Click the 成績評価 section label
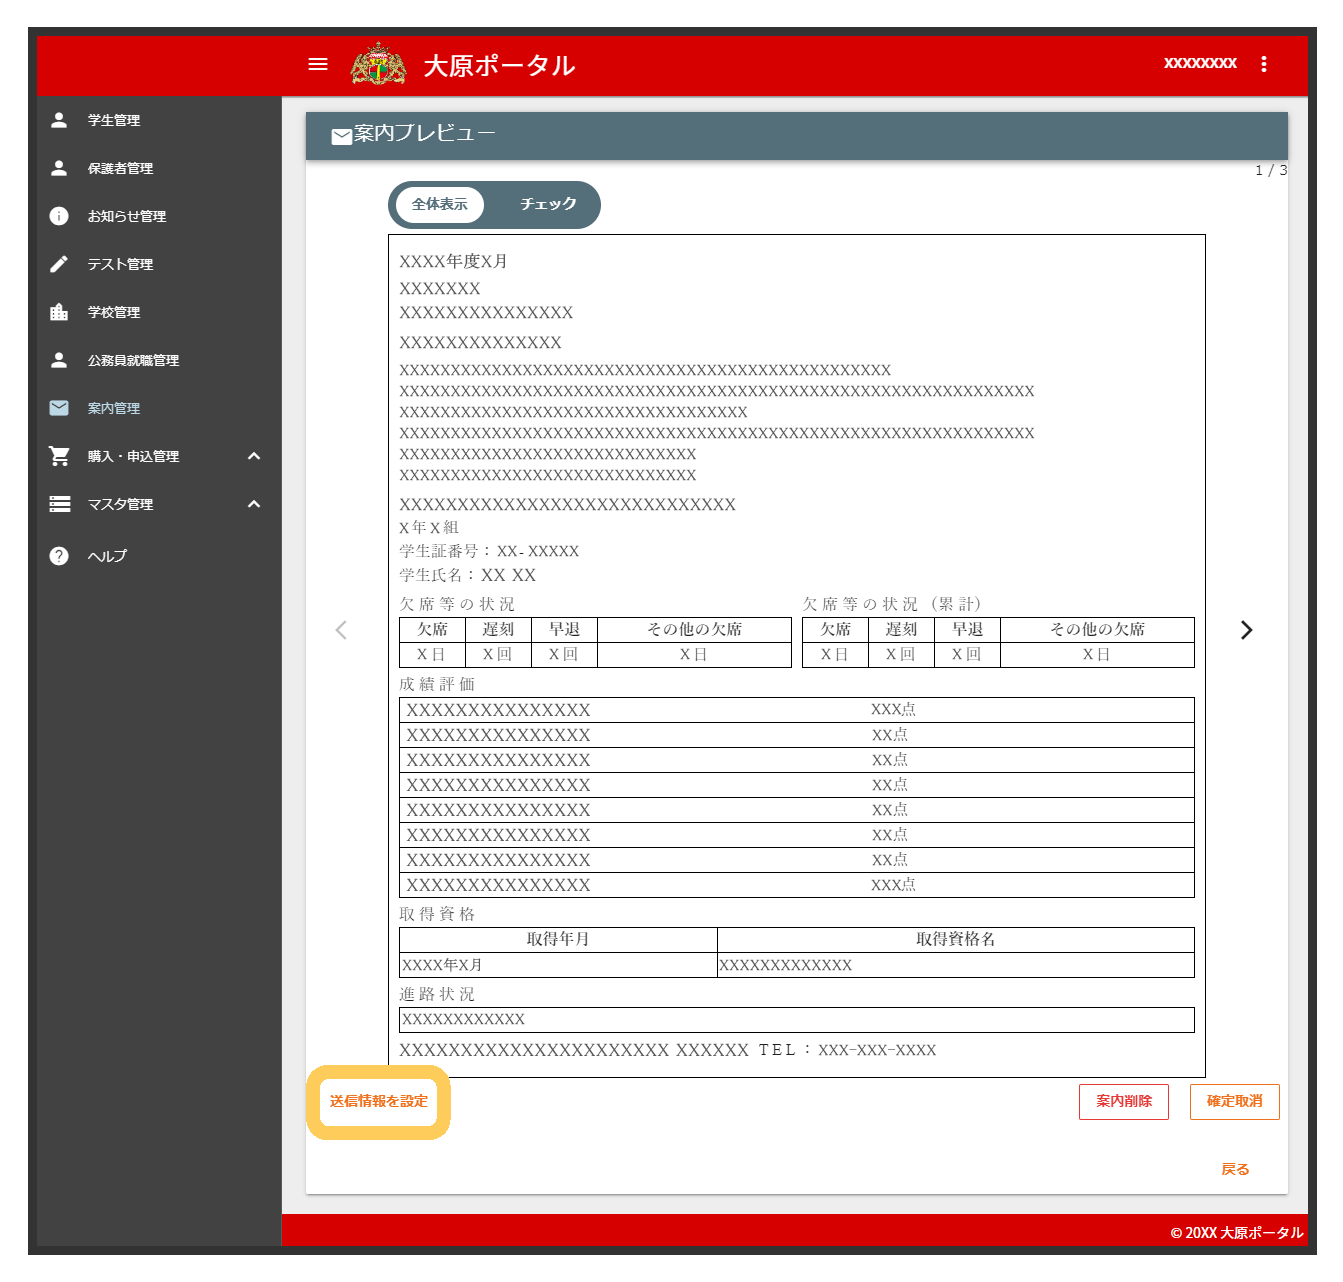This screenshot has width=1343, height=1282. (437, 684)
